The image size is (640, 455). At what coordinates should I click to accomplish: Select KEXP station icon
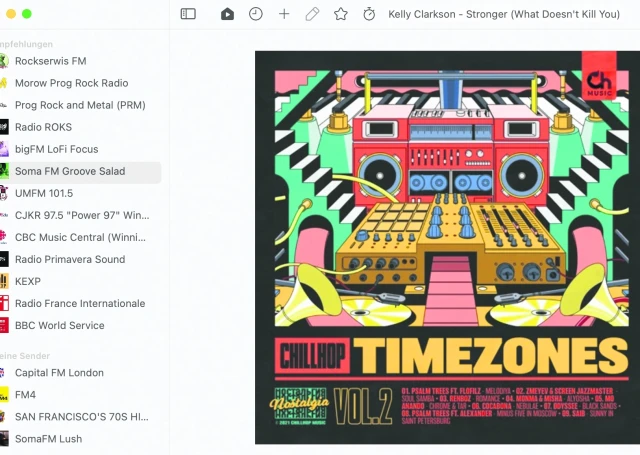tap(4, 282)
